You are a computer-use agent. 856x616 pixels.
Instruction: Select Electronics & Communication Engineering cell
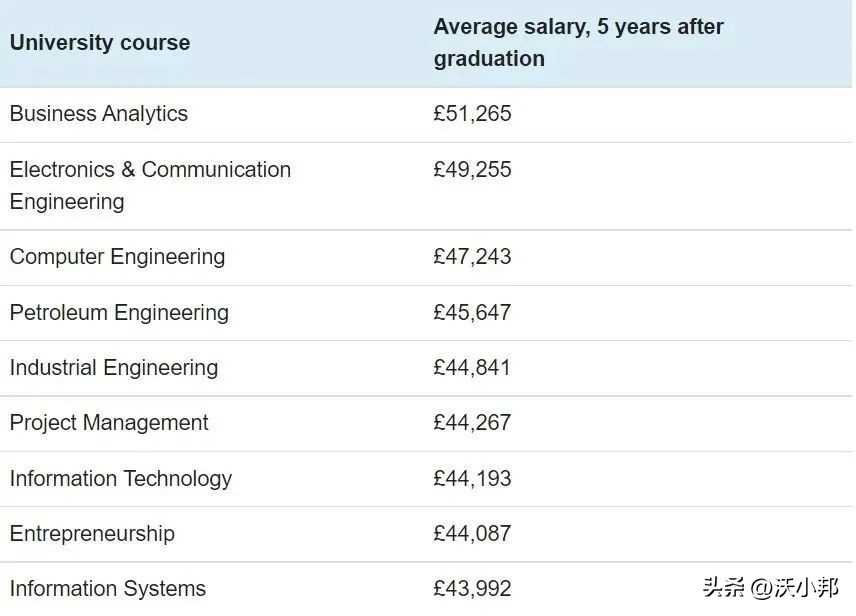pyautogui.click(x=150, y=185)
